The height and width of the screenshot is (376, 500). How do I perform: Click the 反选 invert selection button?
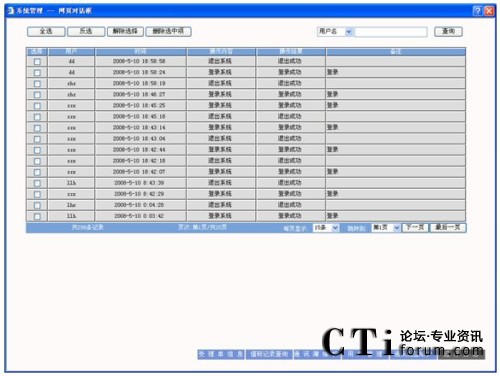pos(86,31)
